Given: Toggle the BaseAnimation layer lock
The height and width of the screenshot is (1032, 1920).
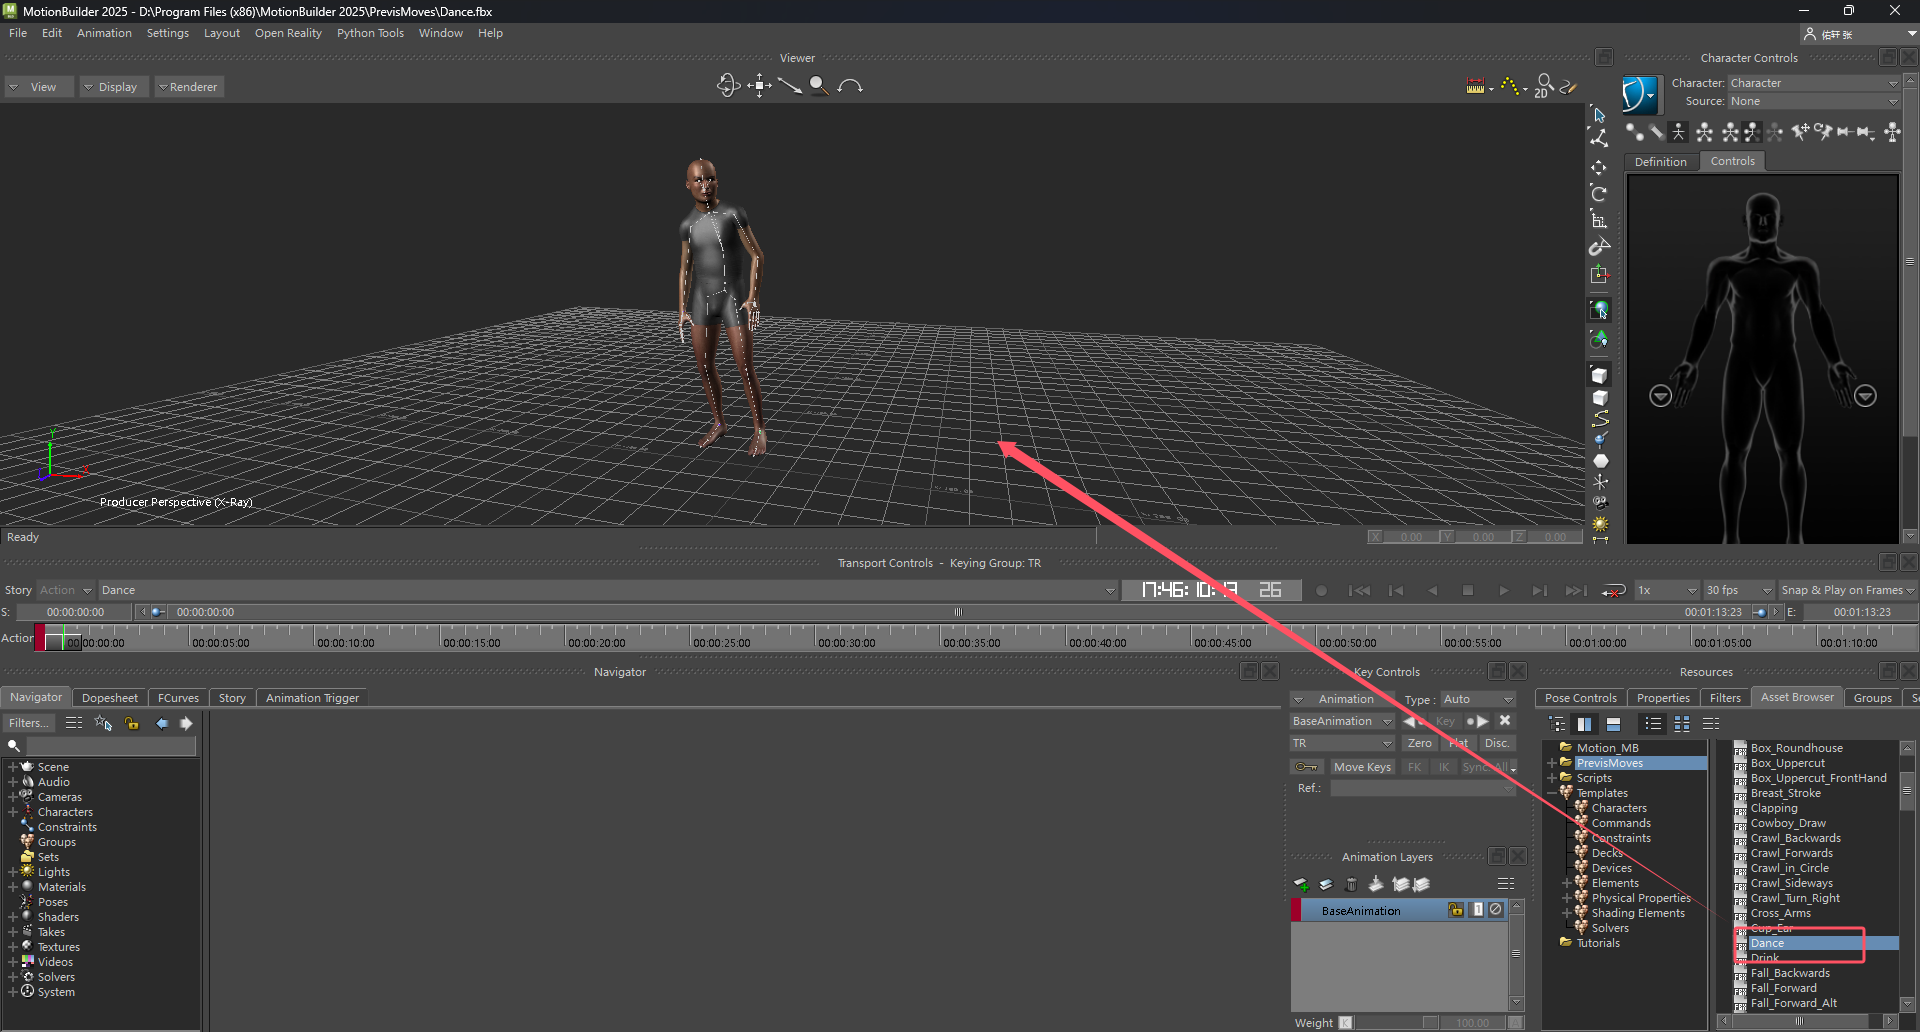Looking at the screenshot, I should [1456, 910].
